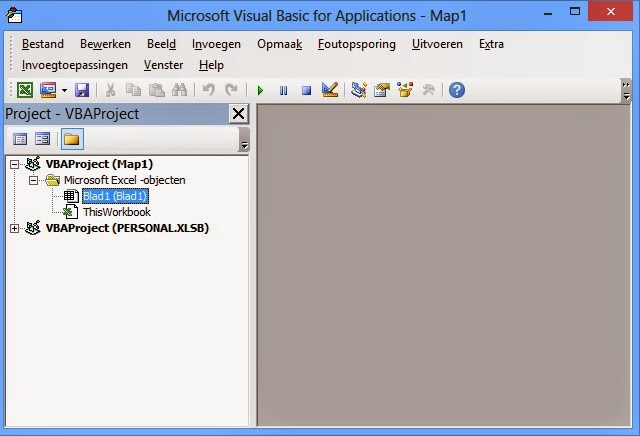The height and width of the screenshot is (436, 640).
Task: Close the Project - VBAProject pane
Action: point(238,114)
